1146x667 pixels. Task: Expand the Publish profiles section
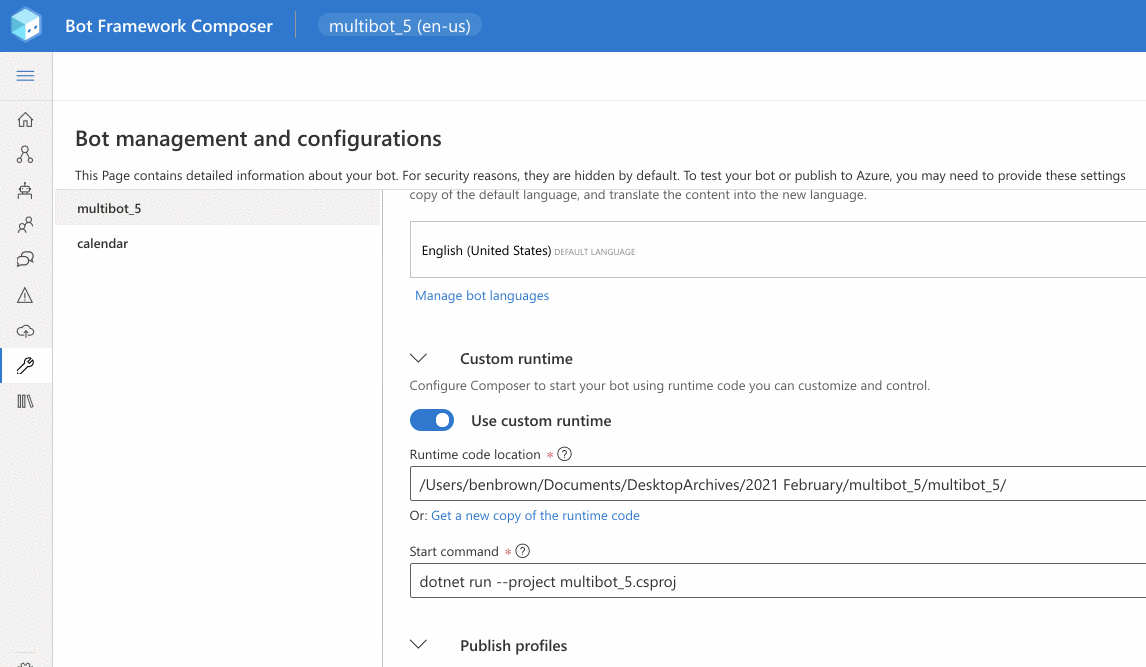pyautogui.click(x=418, y=644)
